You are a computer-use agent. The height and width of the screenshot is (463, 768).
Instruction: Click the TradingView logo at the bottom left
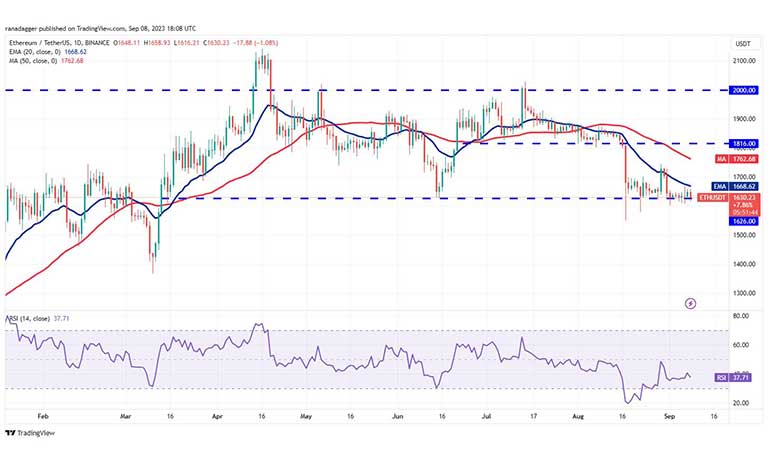click(30, 433)
